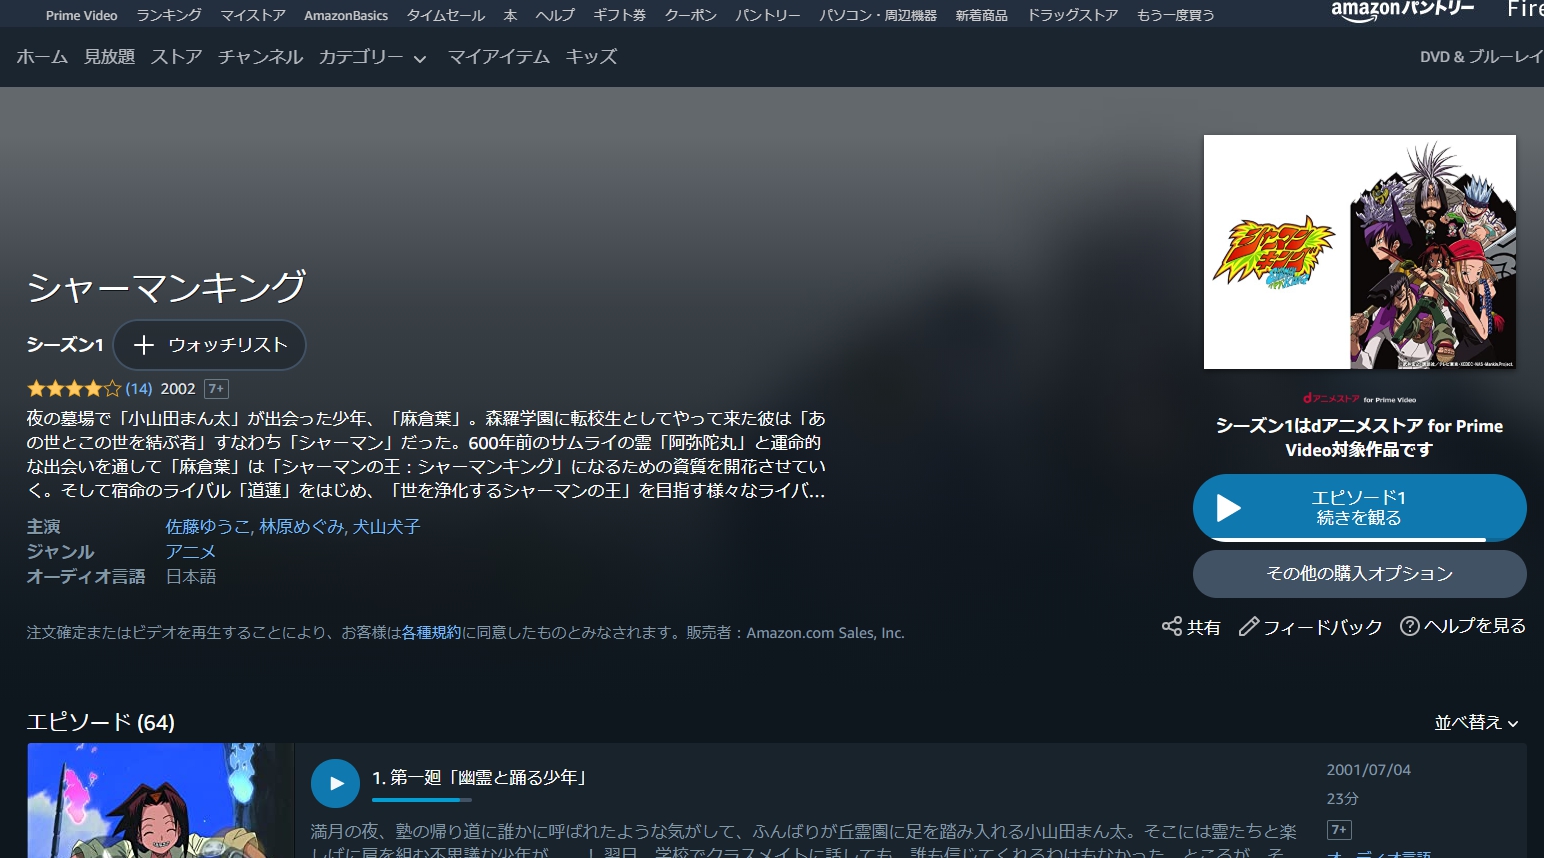Open the Prime Video link in top bar

point(81,15)
